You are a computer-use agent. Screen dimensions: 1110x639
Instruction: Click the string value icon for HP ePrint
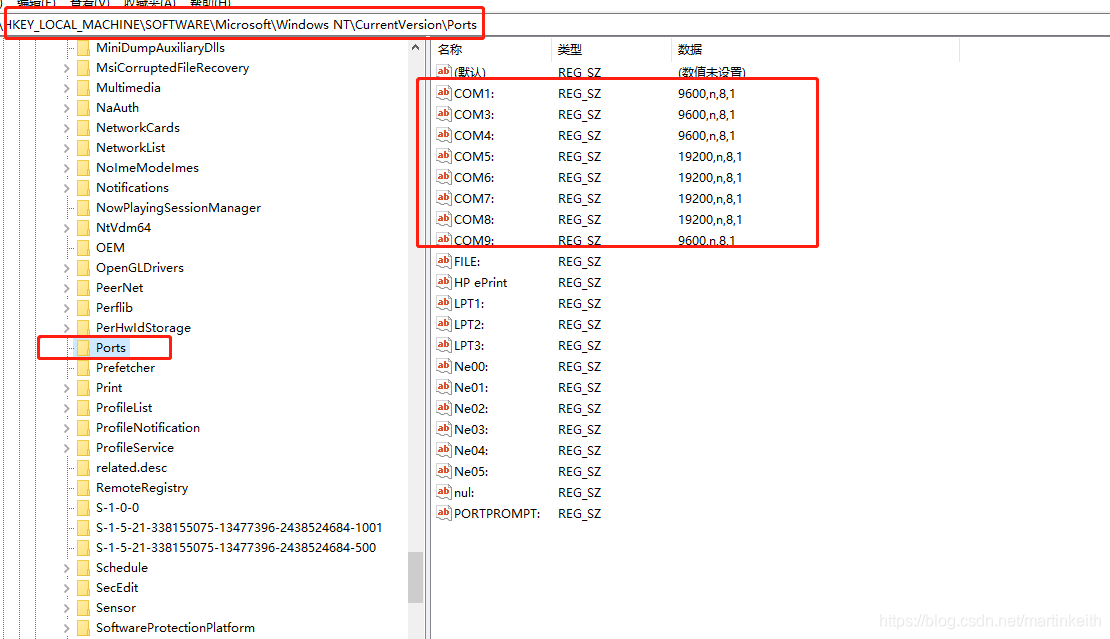click(x=444, y=282)
